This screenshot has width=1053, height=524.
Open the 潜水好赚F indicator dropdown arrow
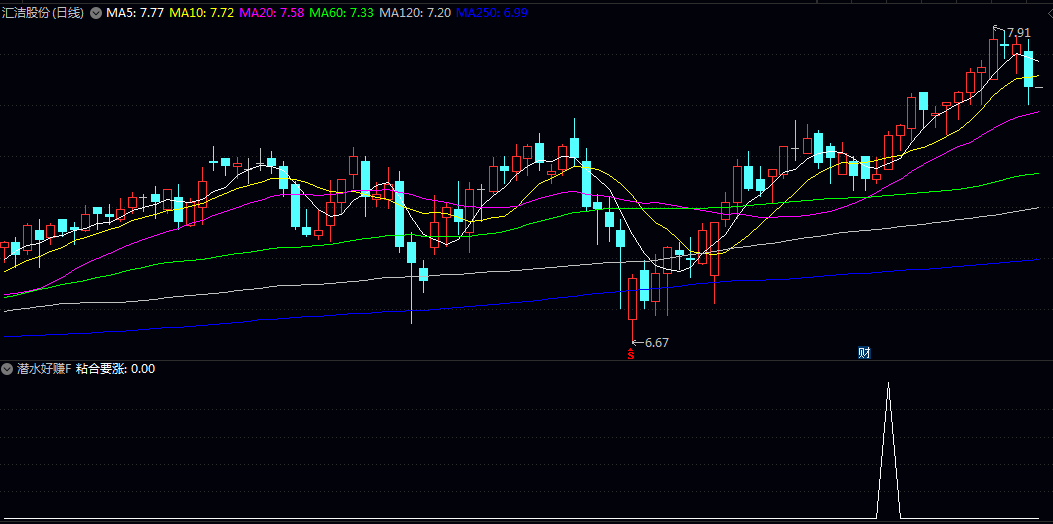point(8,369)
